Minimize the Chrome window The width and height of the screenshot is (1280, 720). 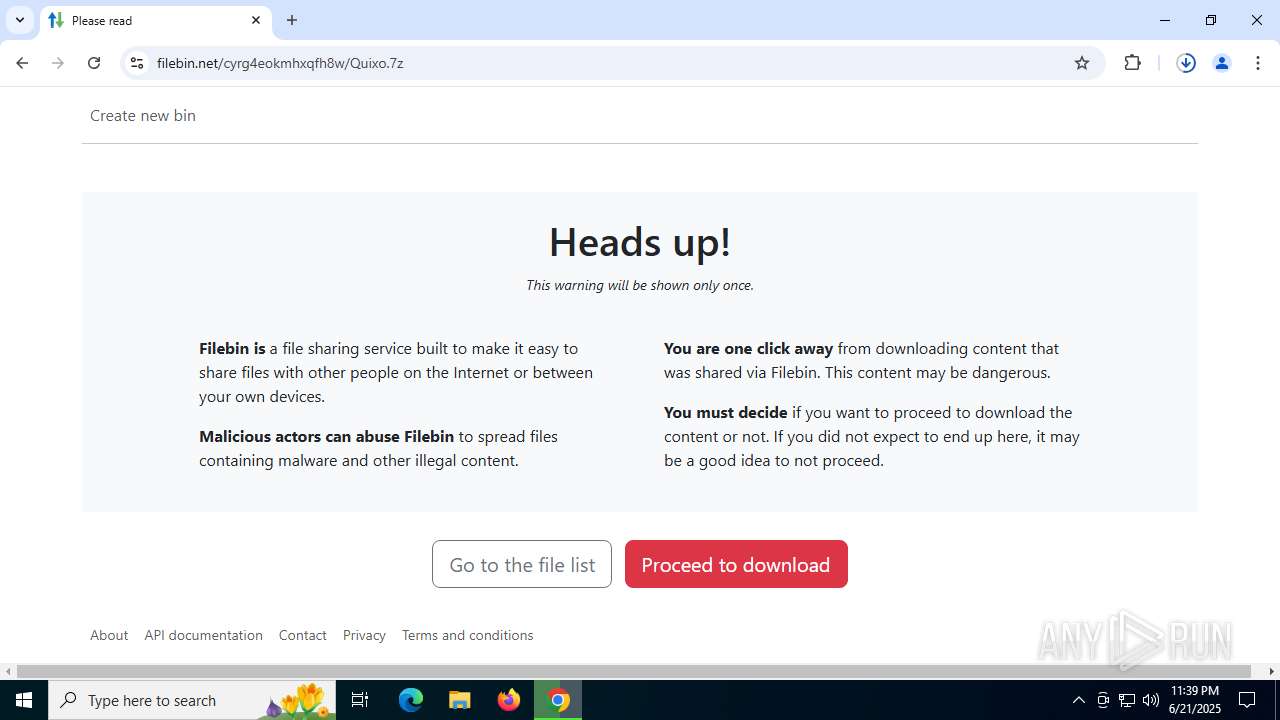point(1165,20)
